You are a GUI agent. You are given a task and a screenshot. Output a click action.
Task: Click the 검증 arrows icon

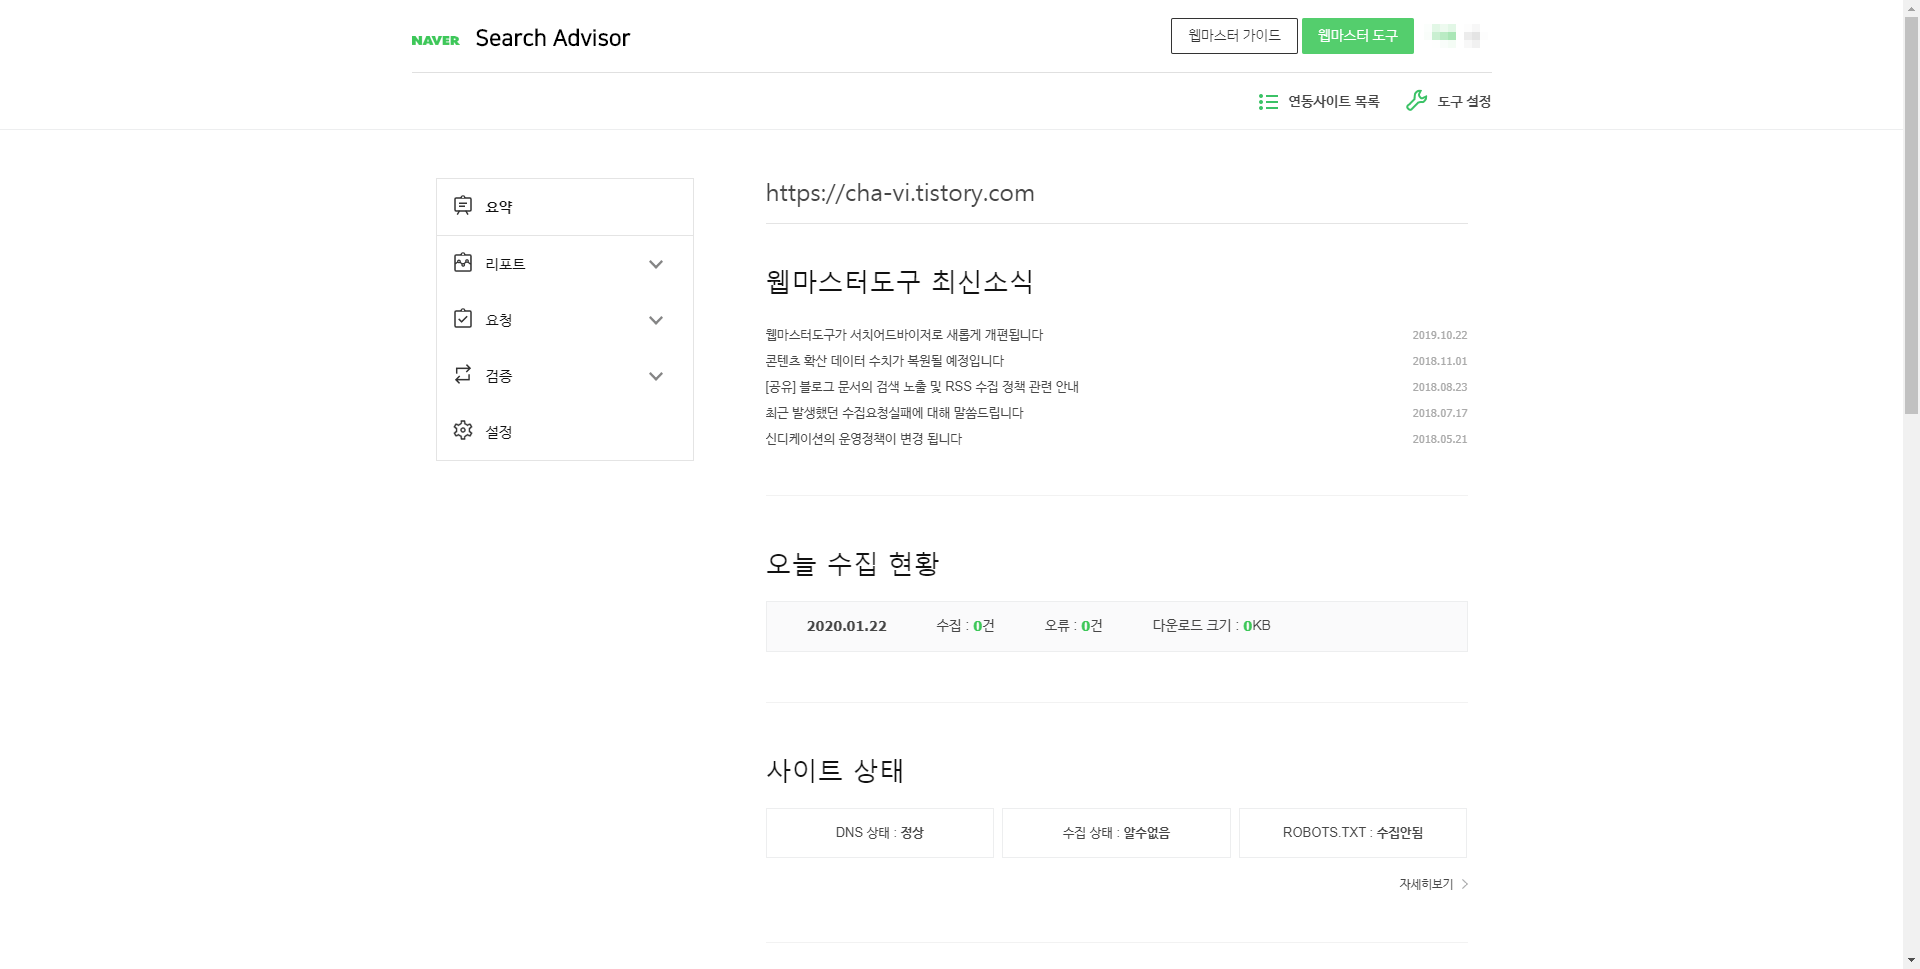point(463,374)
